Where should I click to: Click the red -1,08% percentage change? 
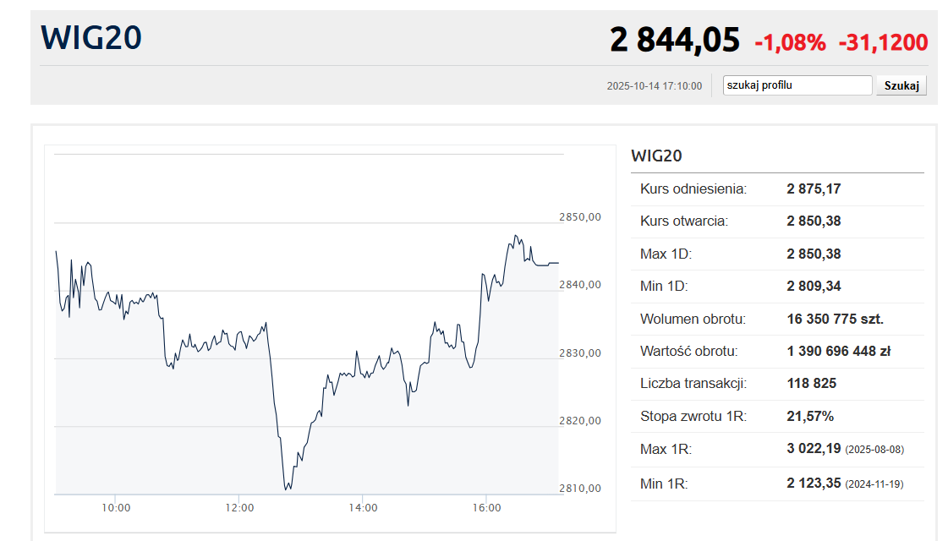point(789,42)
